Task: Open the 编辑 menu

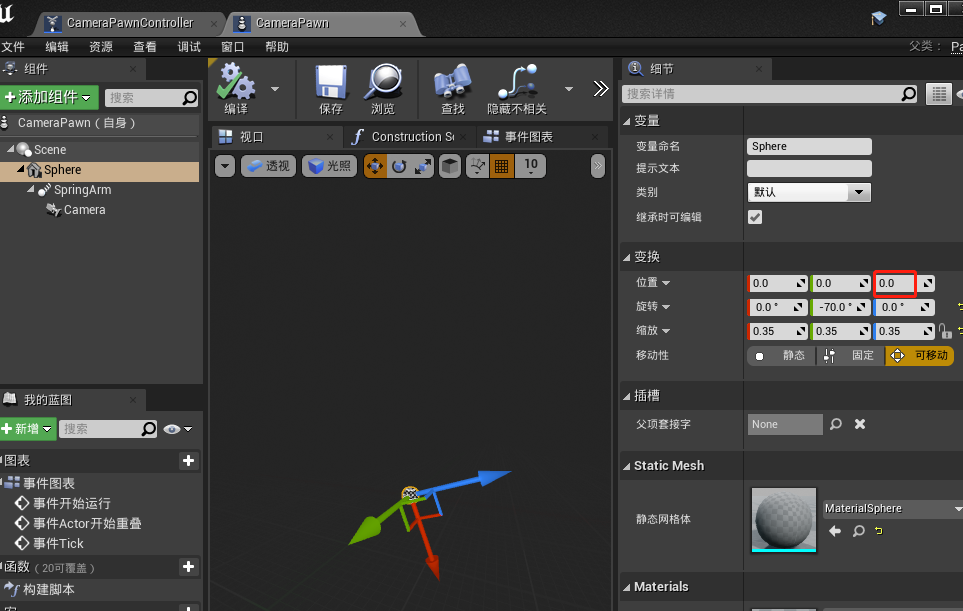Action: point(57,47)
